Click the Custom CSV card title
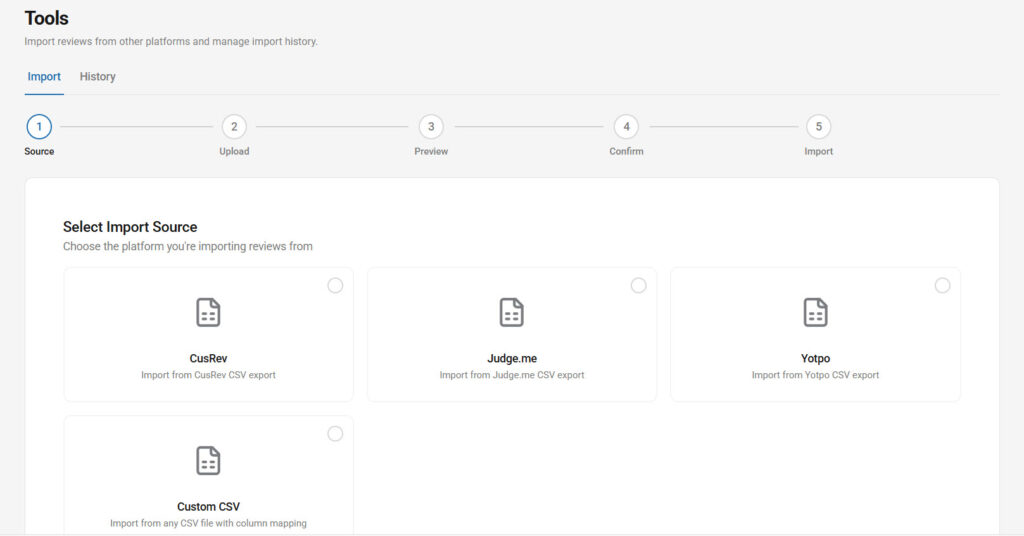Screen dimensions: 1024x536 coord(208,507)
